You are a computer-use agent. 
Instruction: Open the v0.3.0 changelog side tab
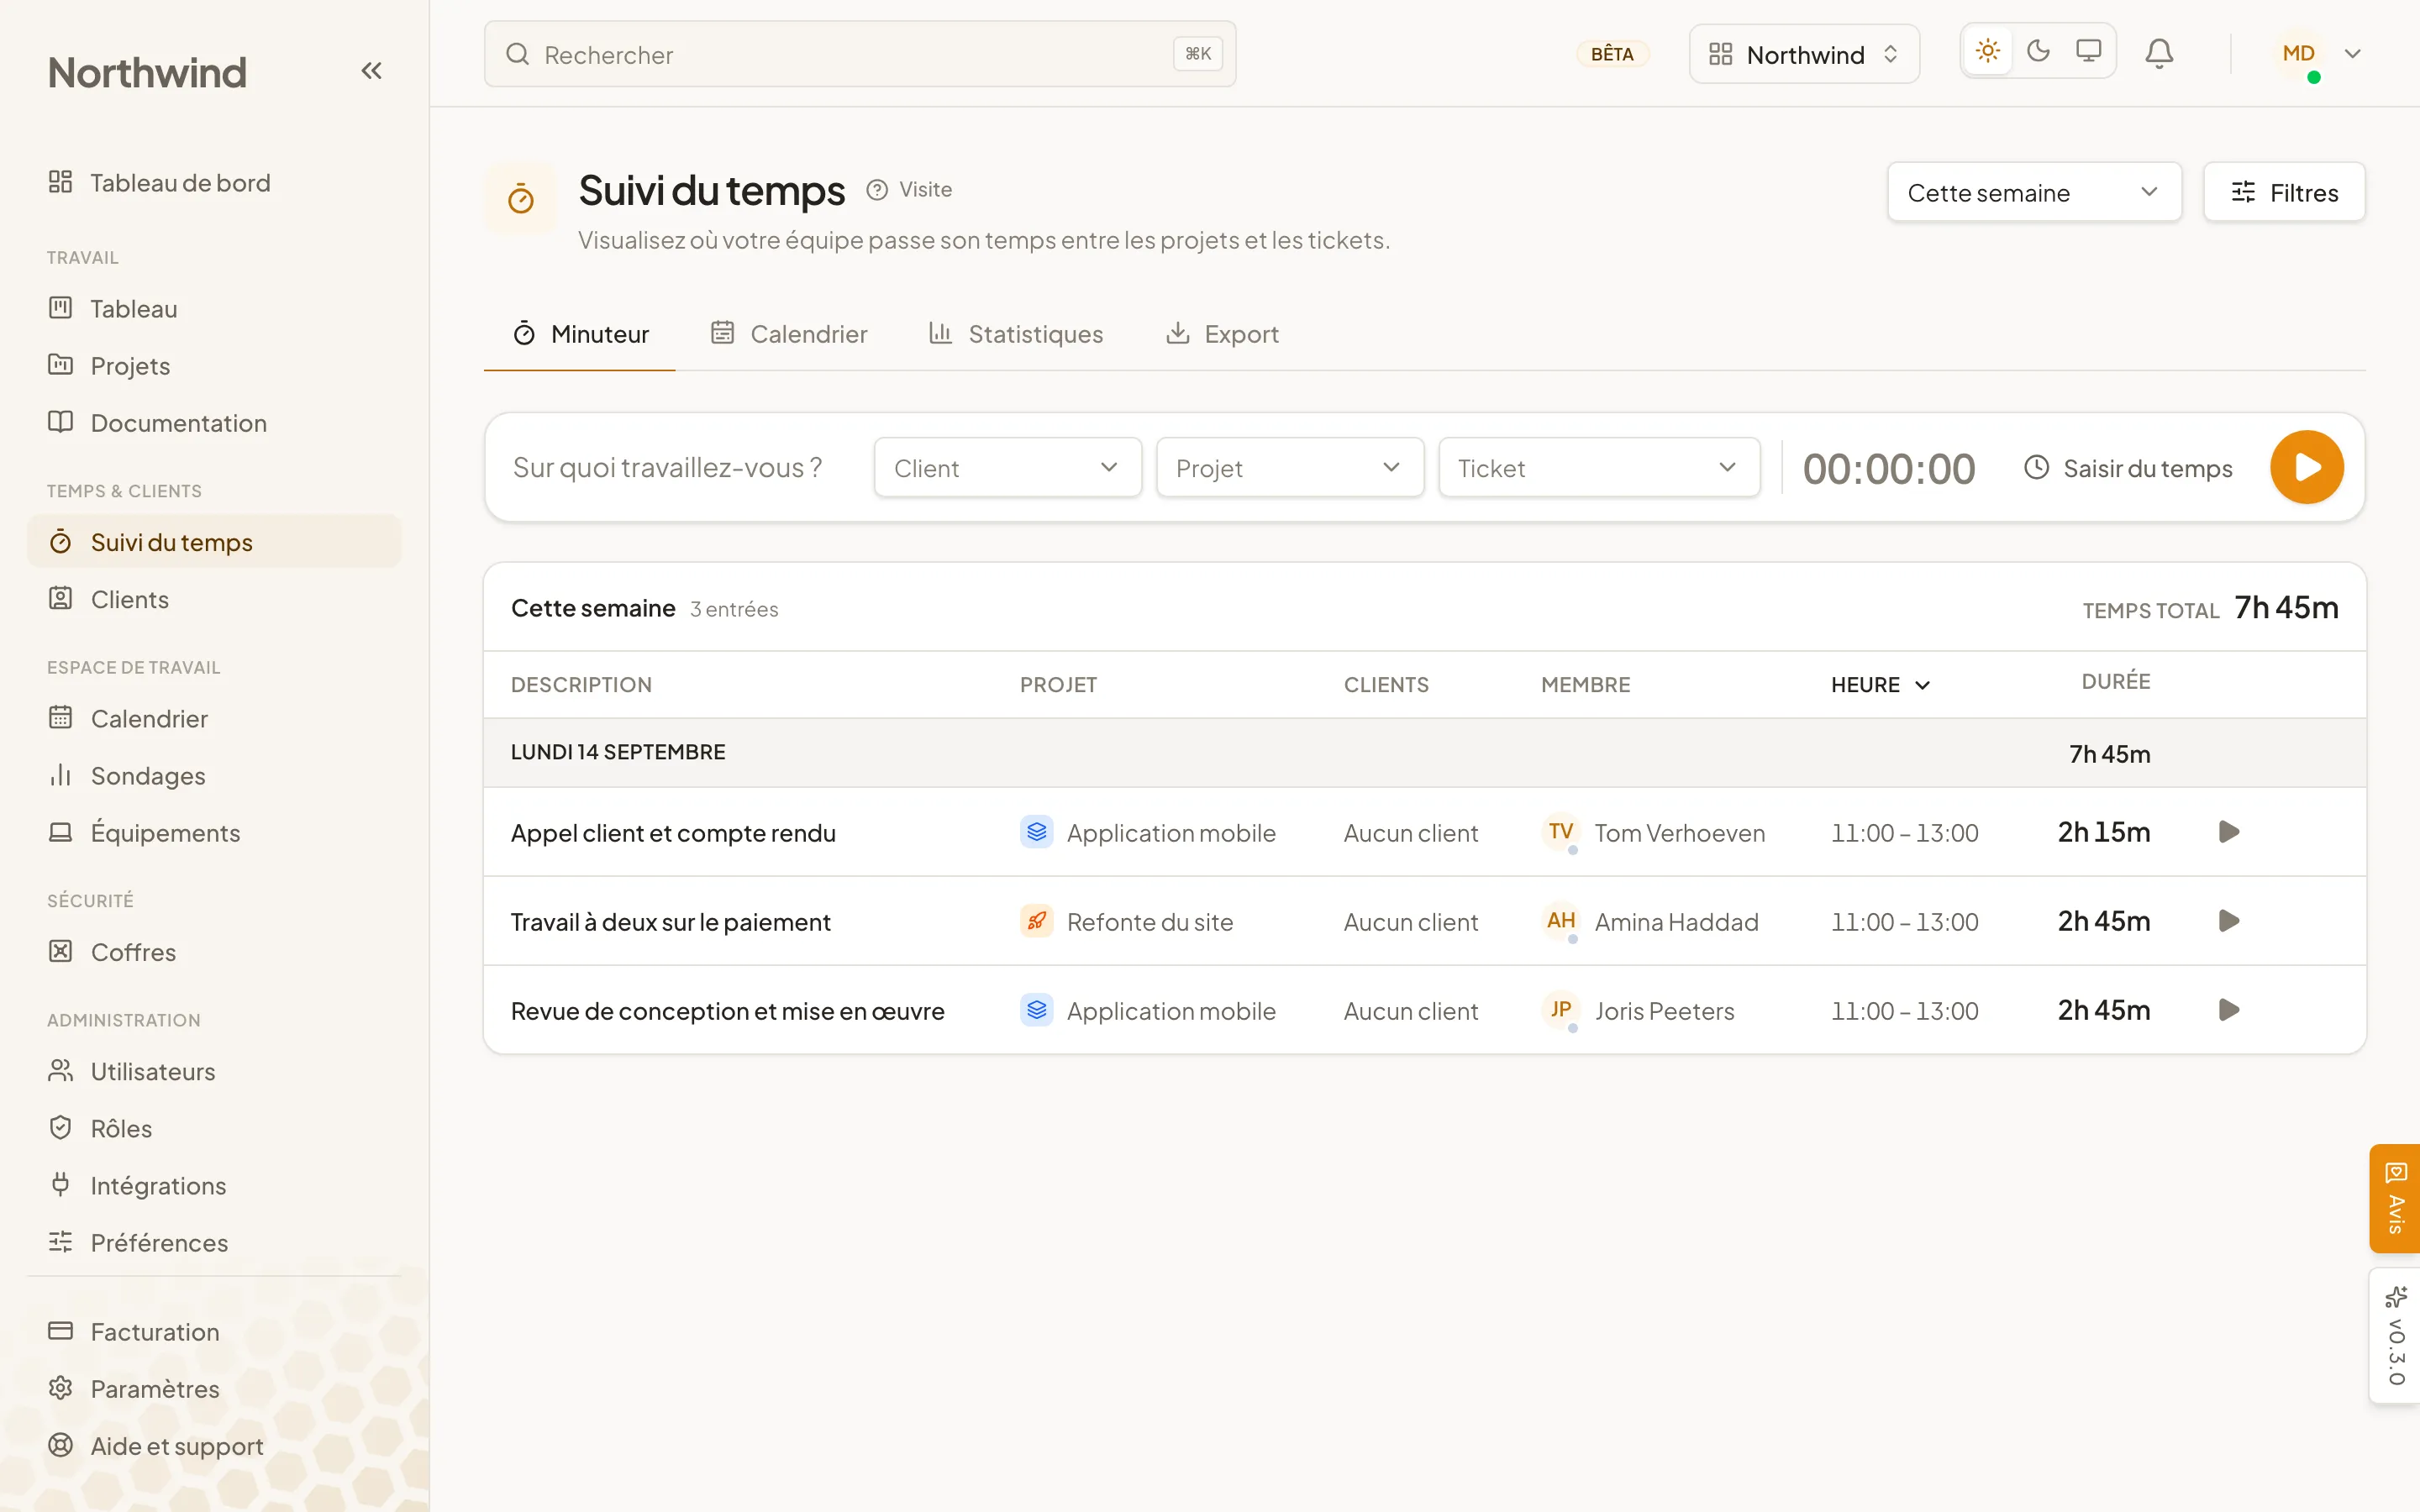pos(2395,1336)
